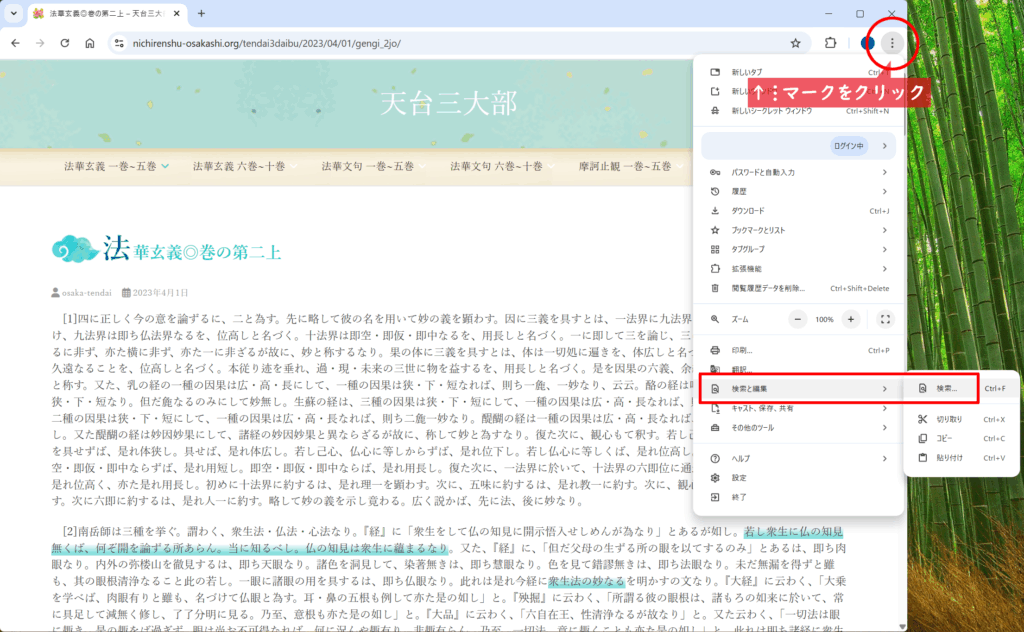
Task: Go to the home page icon
Action: [x=90, y=43]
